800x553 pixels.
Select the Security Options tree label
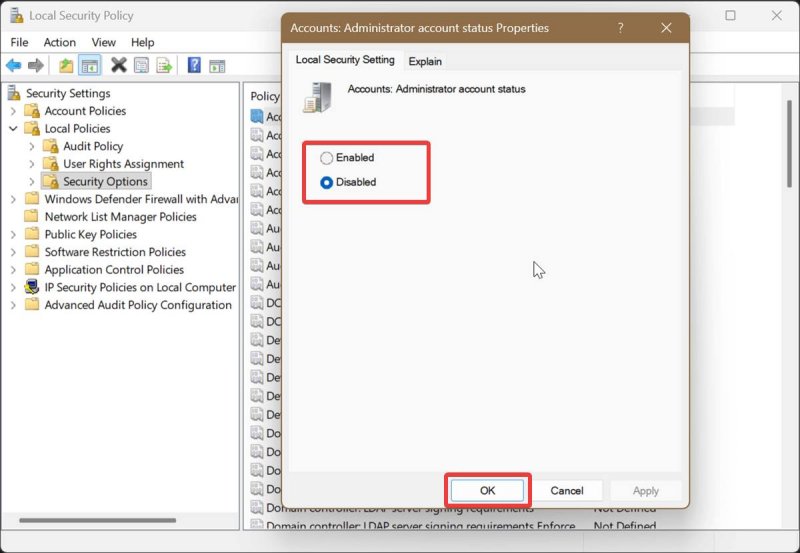[x=105, y=181]
